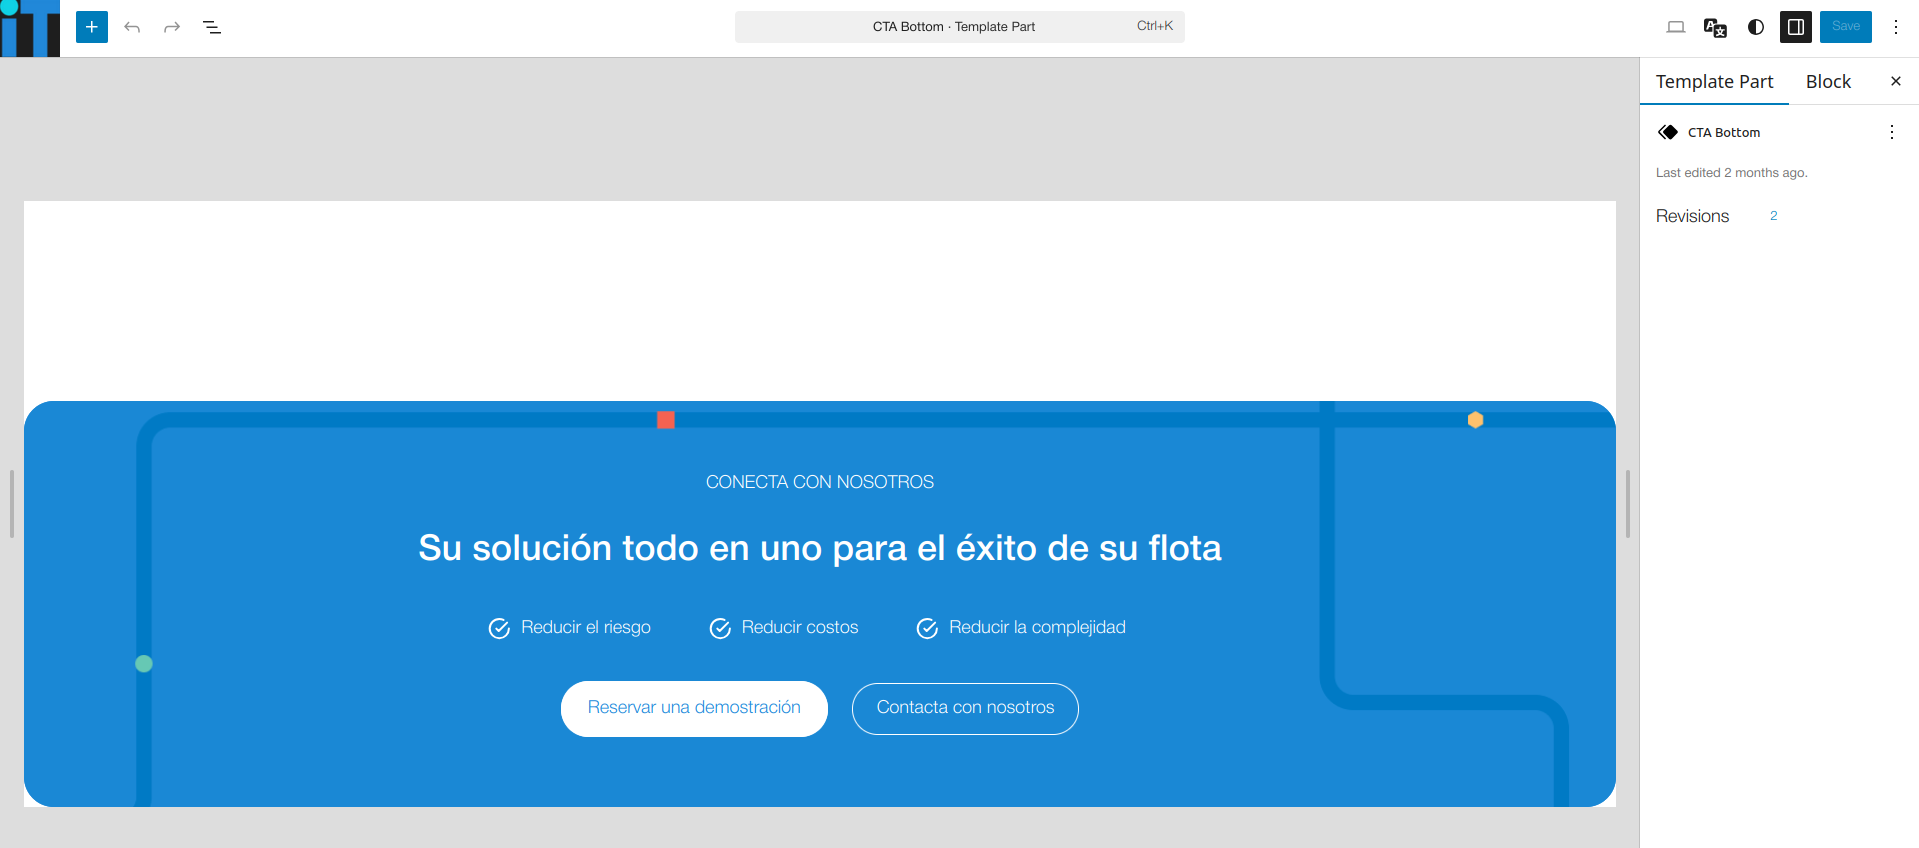Screen dimensions: 1919x848
Task: Switch to the Block tab
Action: click(x=1828, y=82)
